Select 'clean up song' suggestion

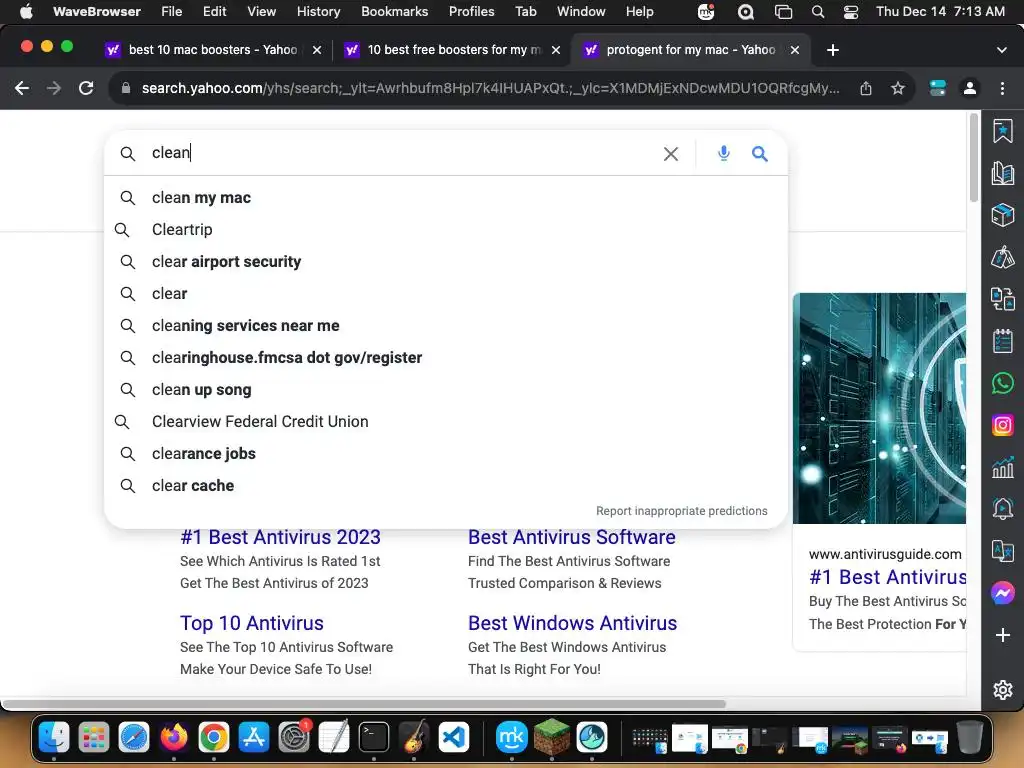click(x=446, y=390)
